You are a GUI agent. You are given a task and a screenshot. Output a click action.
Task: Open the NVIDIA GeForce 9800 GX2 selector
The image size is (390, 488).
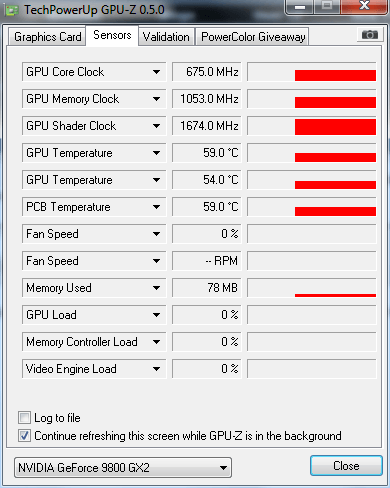(x=123, y=468)
